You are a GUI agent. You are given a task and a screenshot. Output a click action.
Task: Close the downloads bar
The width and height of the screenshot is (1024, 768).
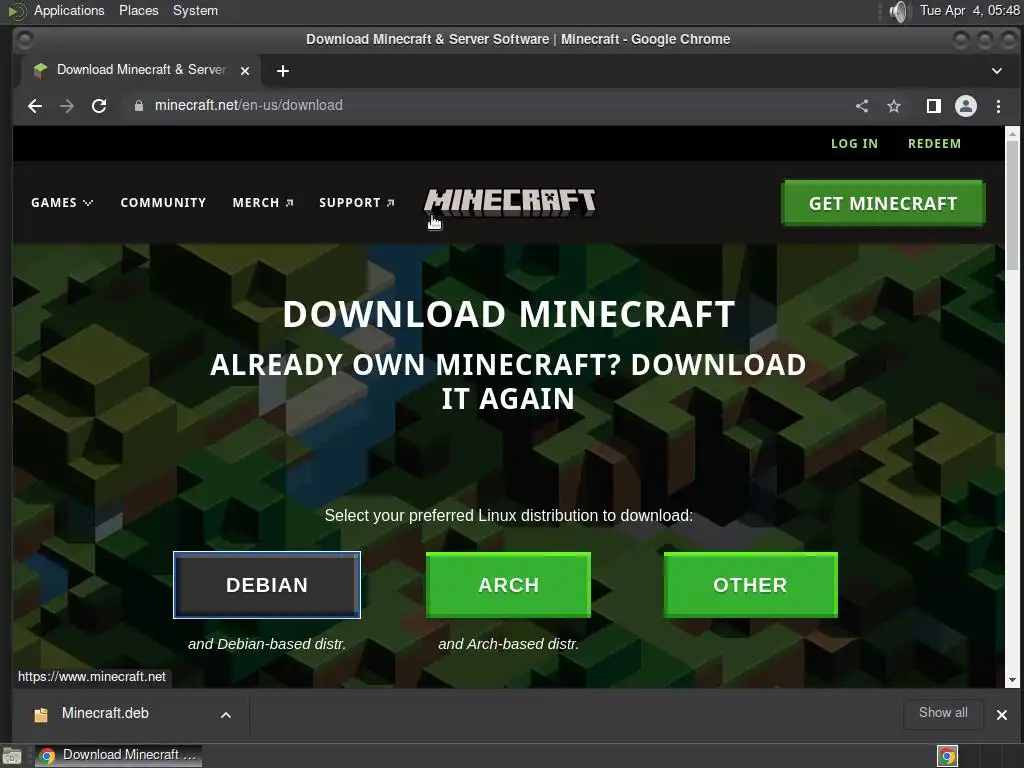click(1002, 715)
